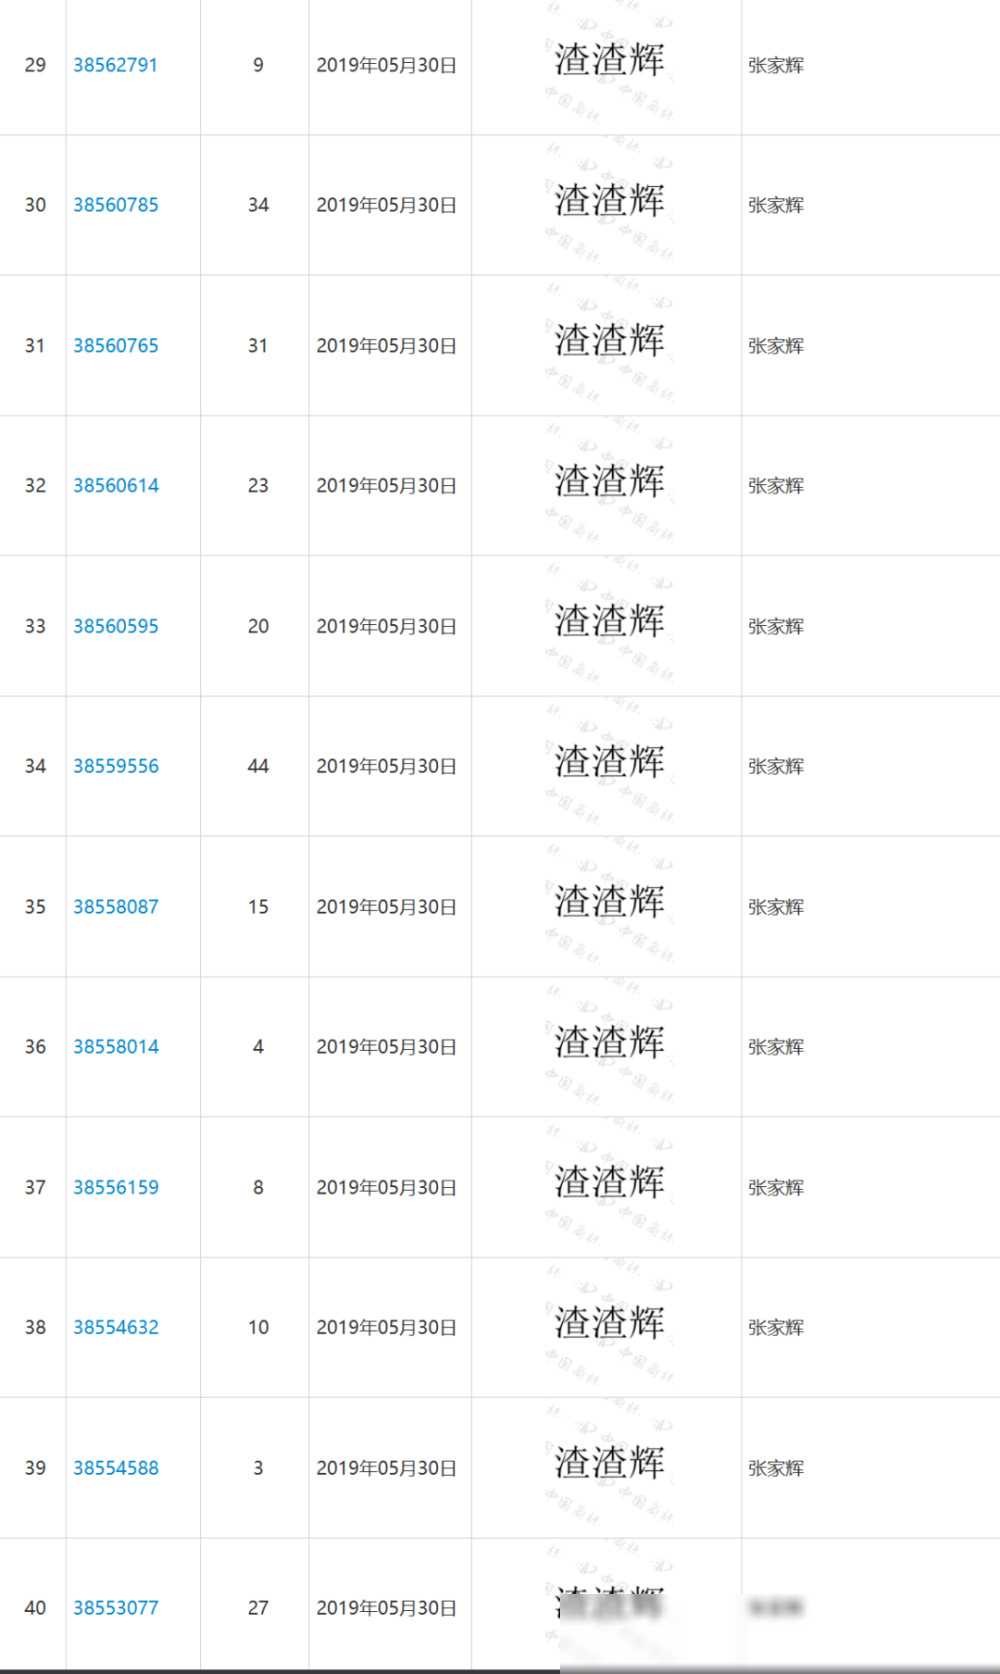Click 渣渣辉 trademark image in row 35
Viewport: 1000px width, 1674px height.
pyautogui.click(x=609, y=903)
